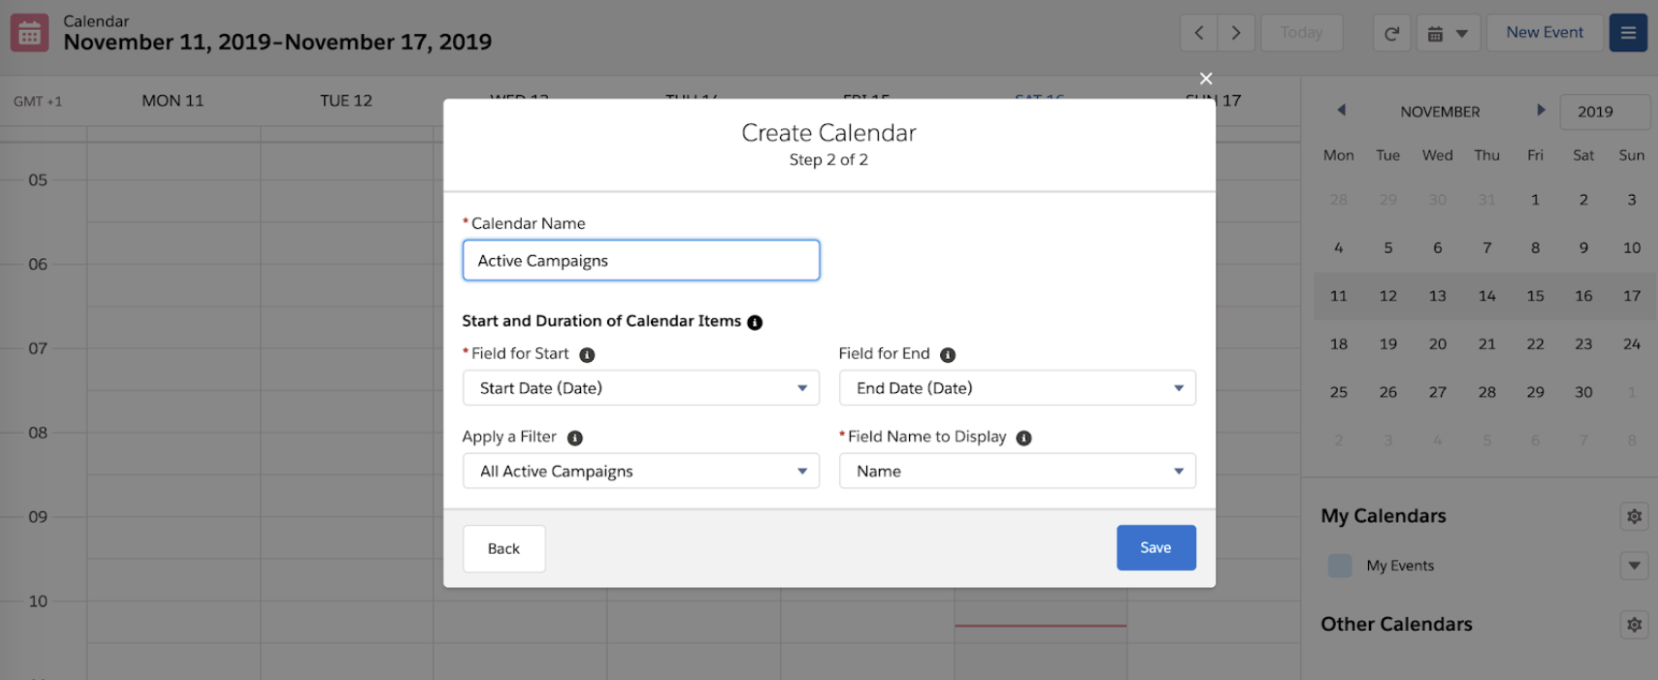Open the Field for Start dropdown
This screenshot has width=1658, height=680.
click(x=641, y=388)
